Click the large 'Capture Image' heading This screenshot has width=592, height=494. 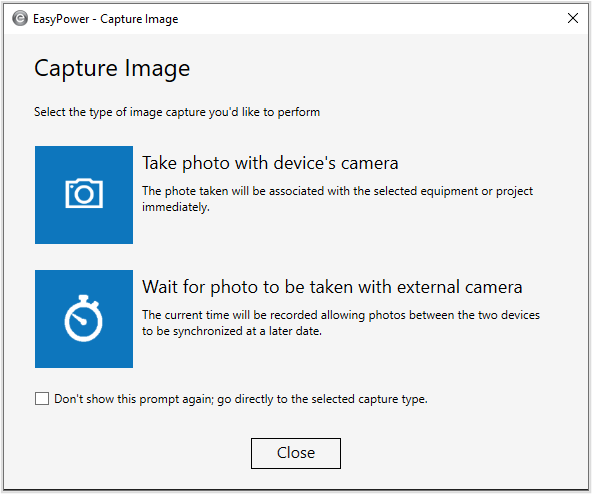tap(112, 69)
